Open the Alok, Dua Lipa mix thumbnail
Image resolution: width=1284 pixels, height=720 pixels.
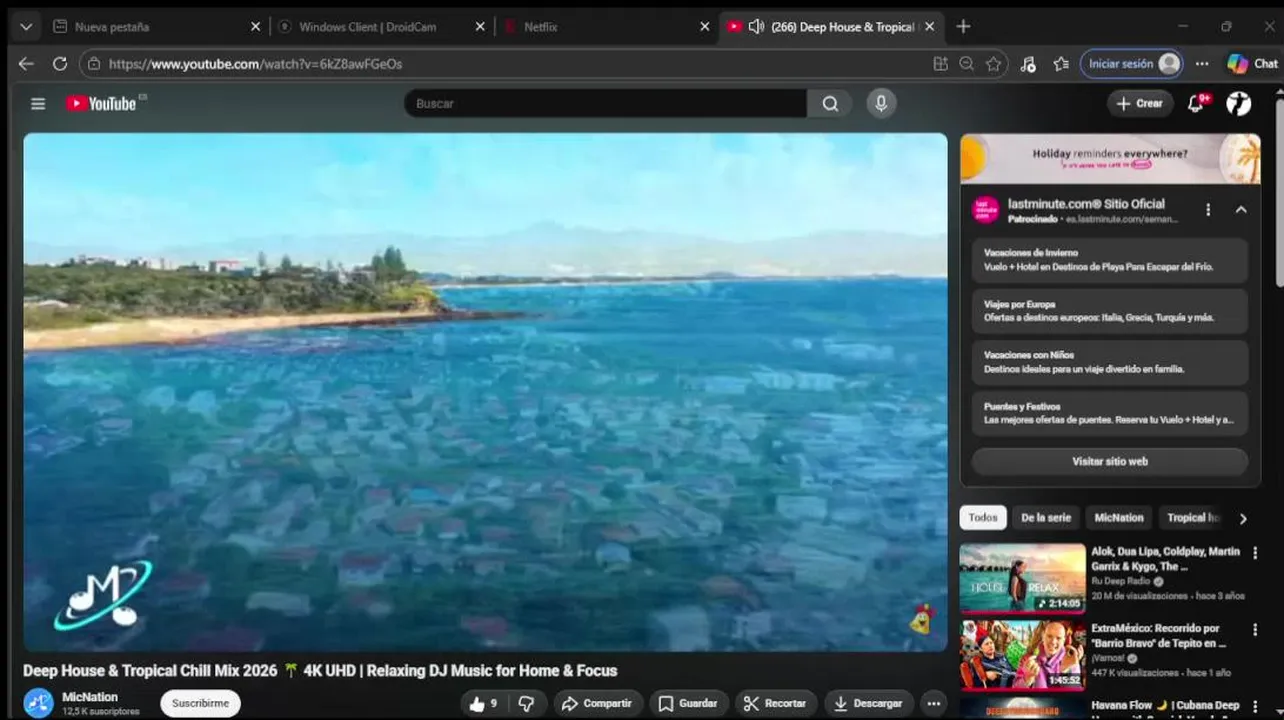point(1022,578)
